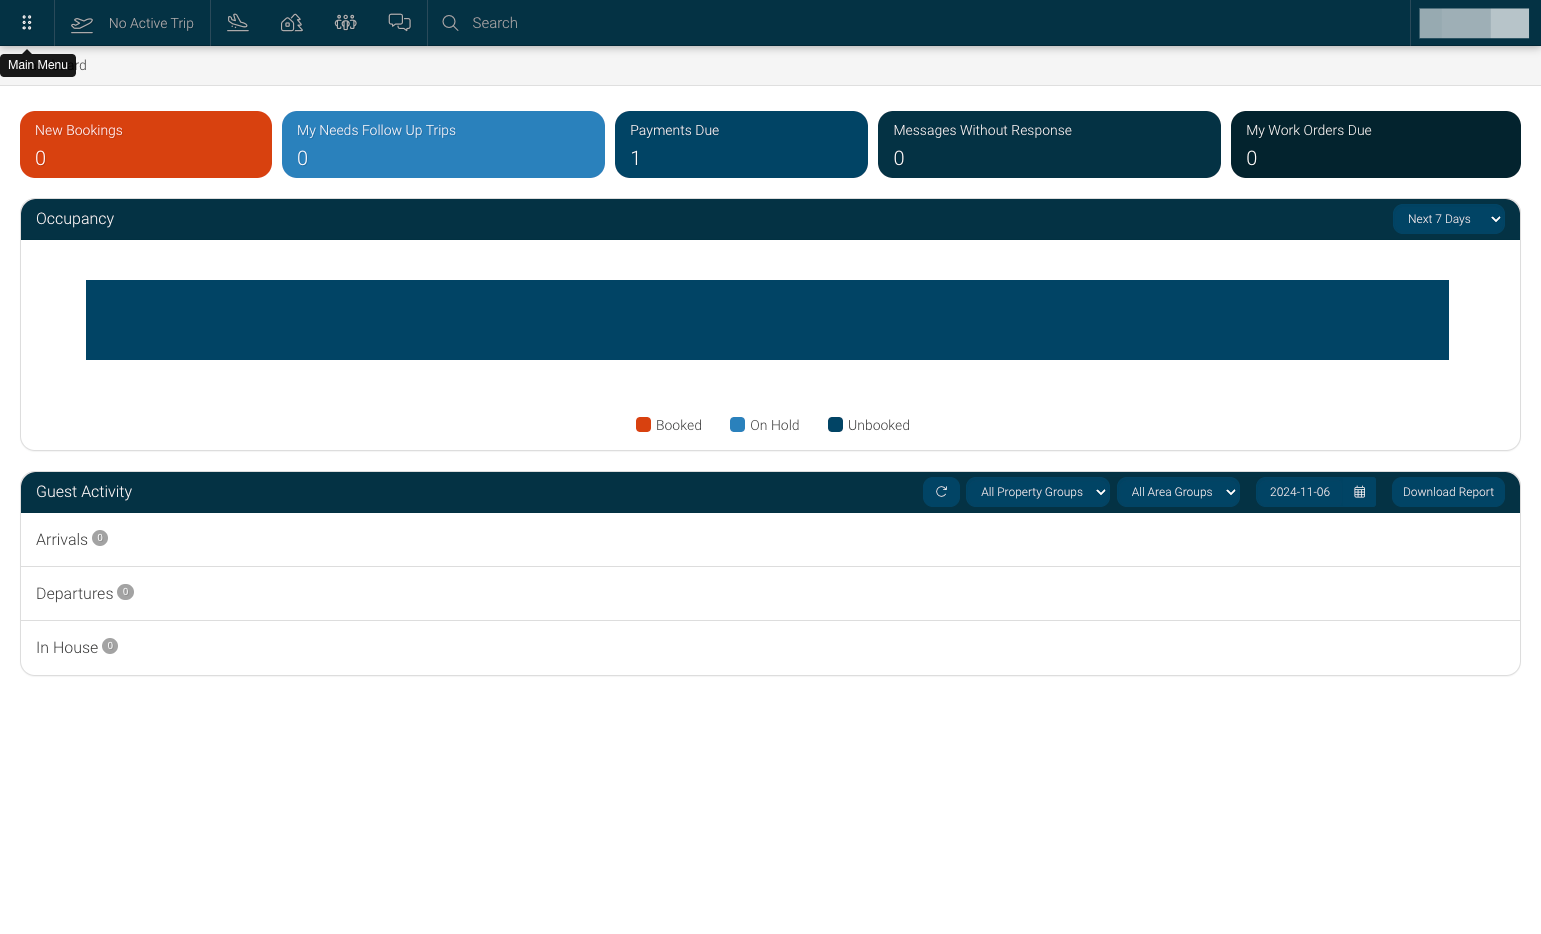This screenshot has width=1541, height=934.
Task: Refresh the Guest Activity panel
Action: [x=941, y=492]
